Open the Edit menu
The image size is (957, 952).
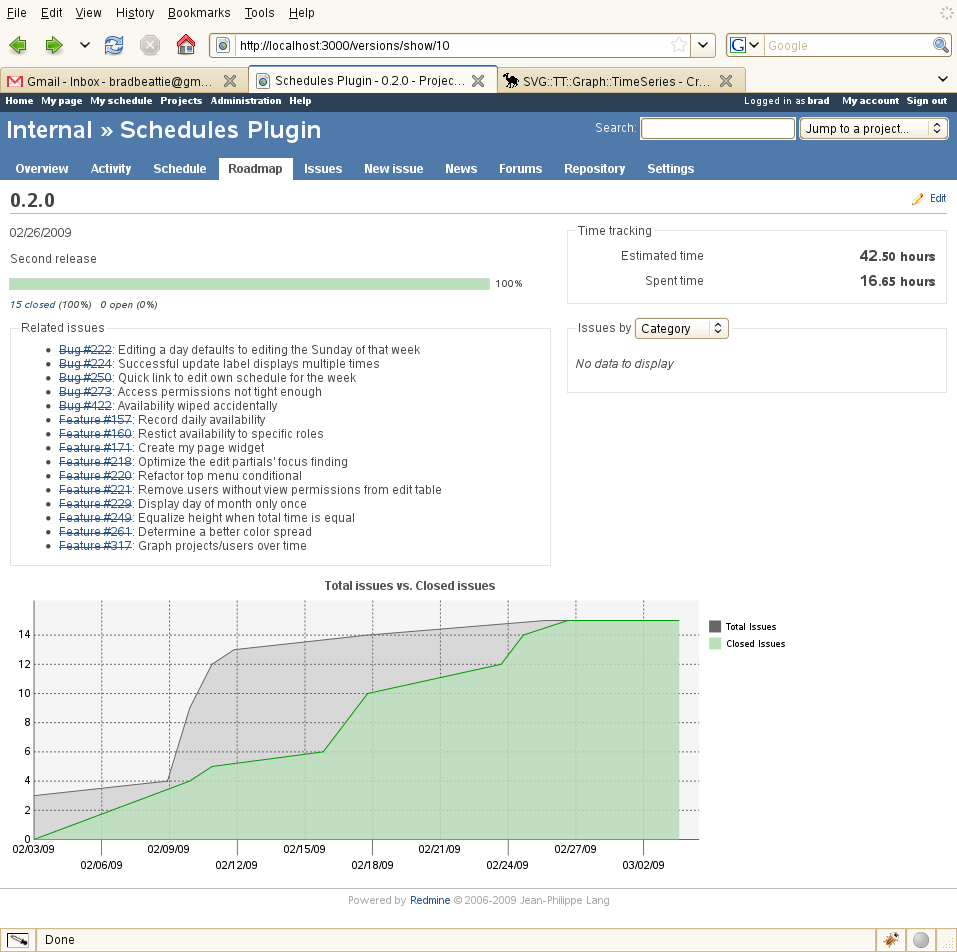[51, 13]
